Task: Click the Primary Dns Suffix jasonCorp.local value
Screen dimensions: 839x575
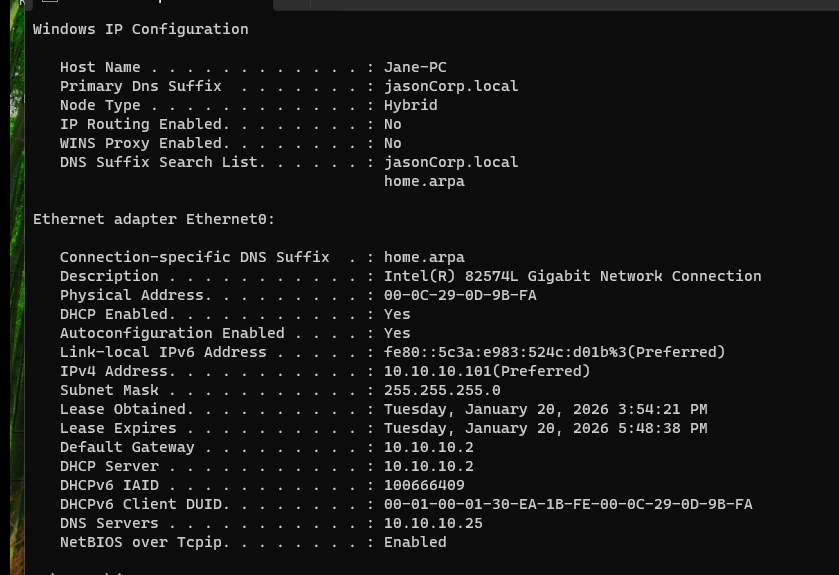Action: [451, 86]
